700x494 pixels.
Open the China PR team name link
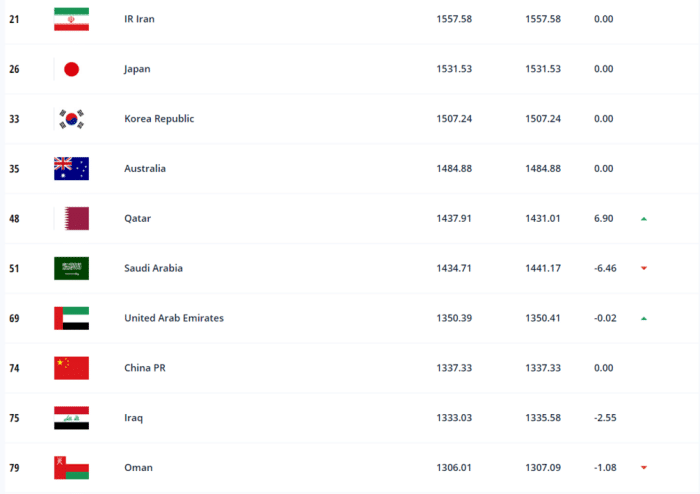pyautogui.click(x=145, y=368)
